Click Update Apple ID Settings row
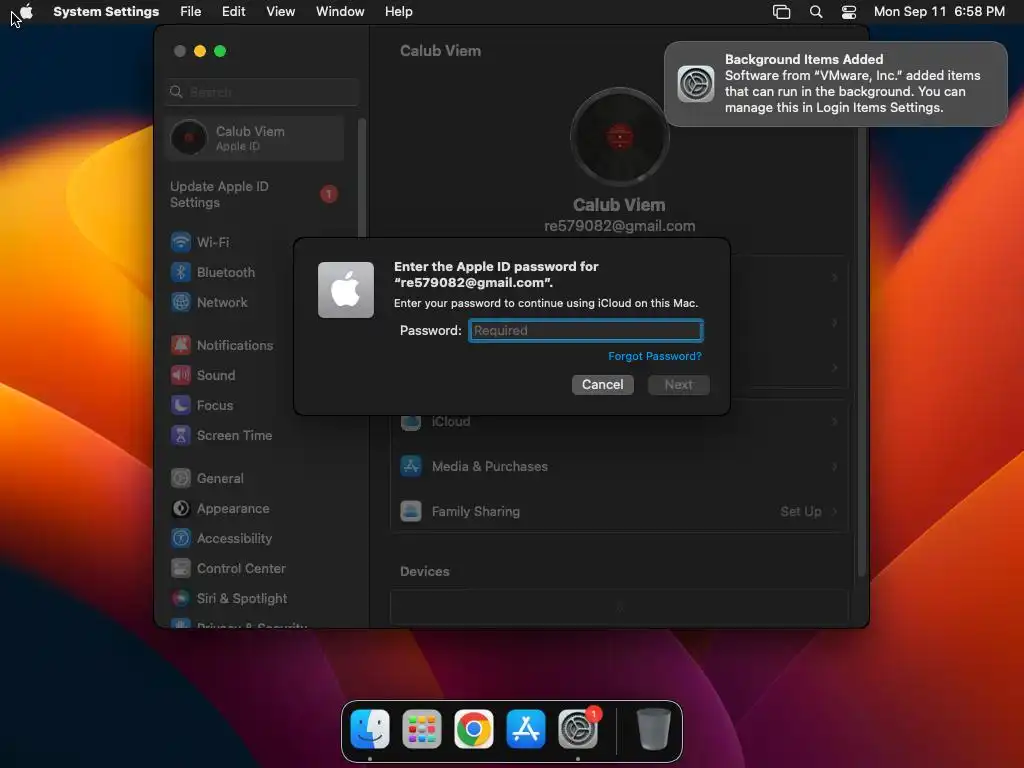 255,195
